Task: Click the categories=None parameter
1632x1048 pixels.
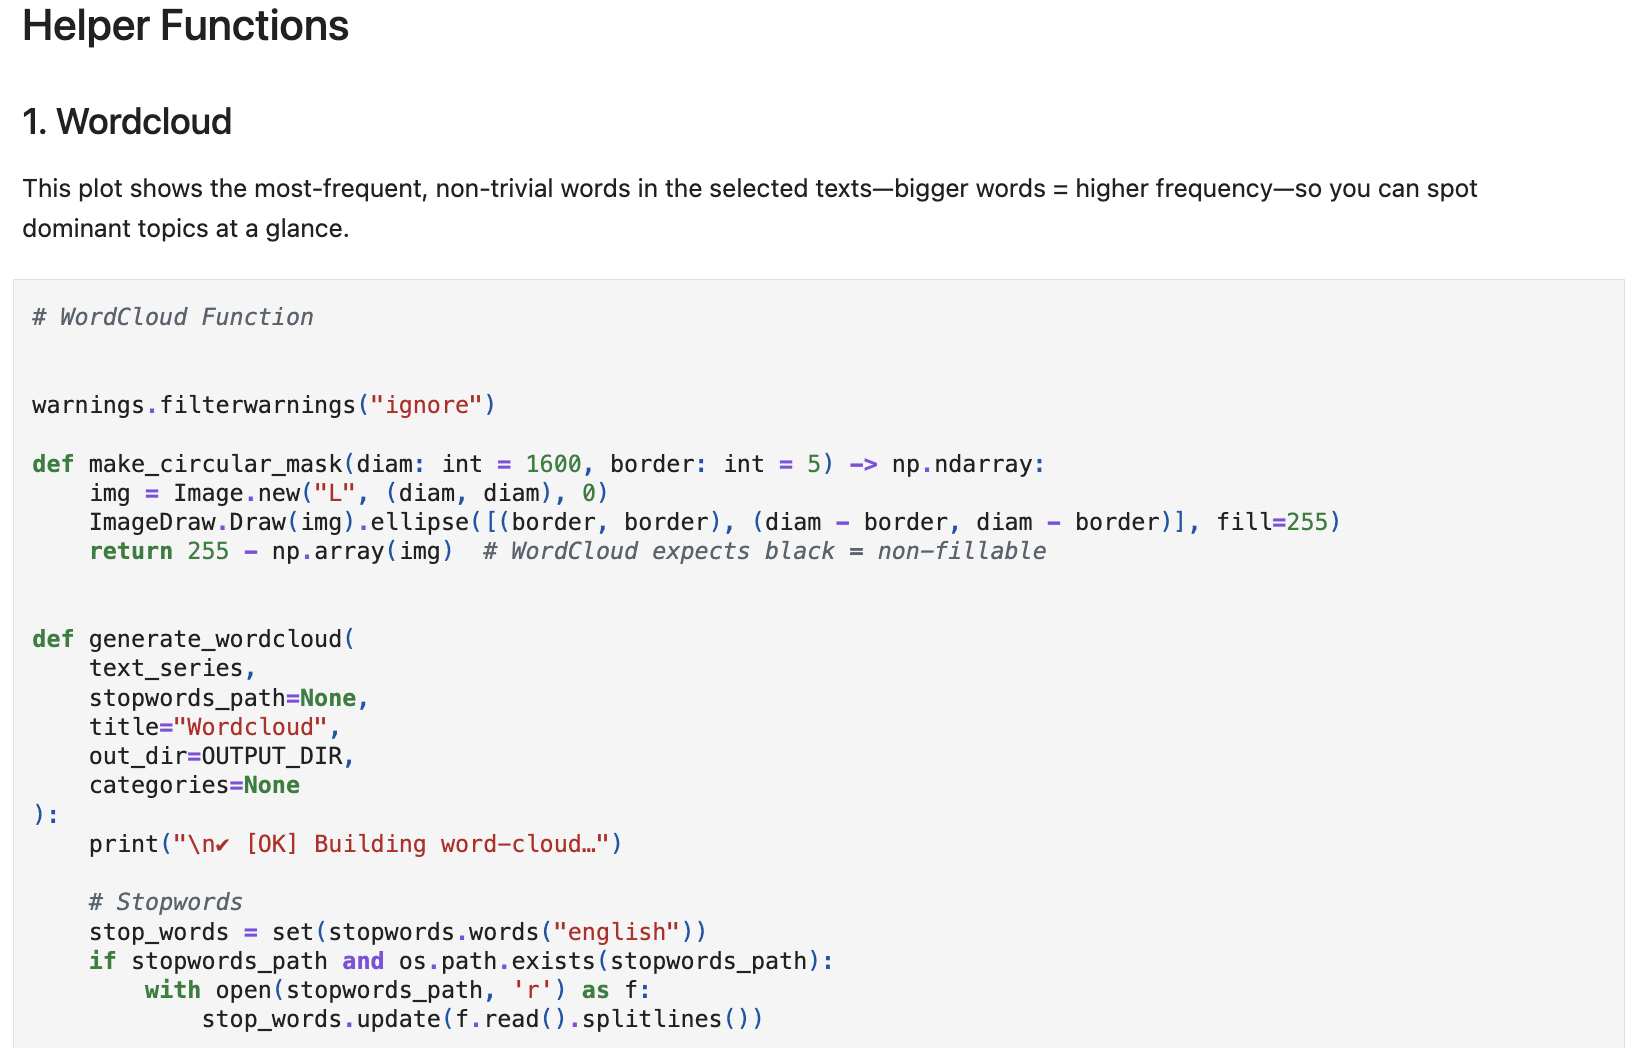Action: click(x=194, y=785)
